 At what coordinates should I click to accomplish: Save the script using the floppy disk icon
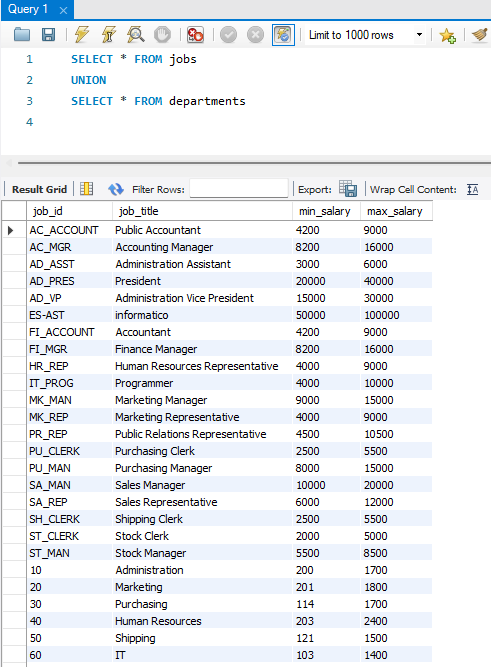click(x=48, y=34)
